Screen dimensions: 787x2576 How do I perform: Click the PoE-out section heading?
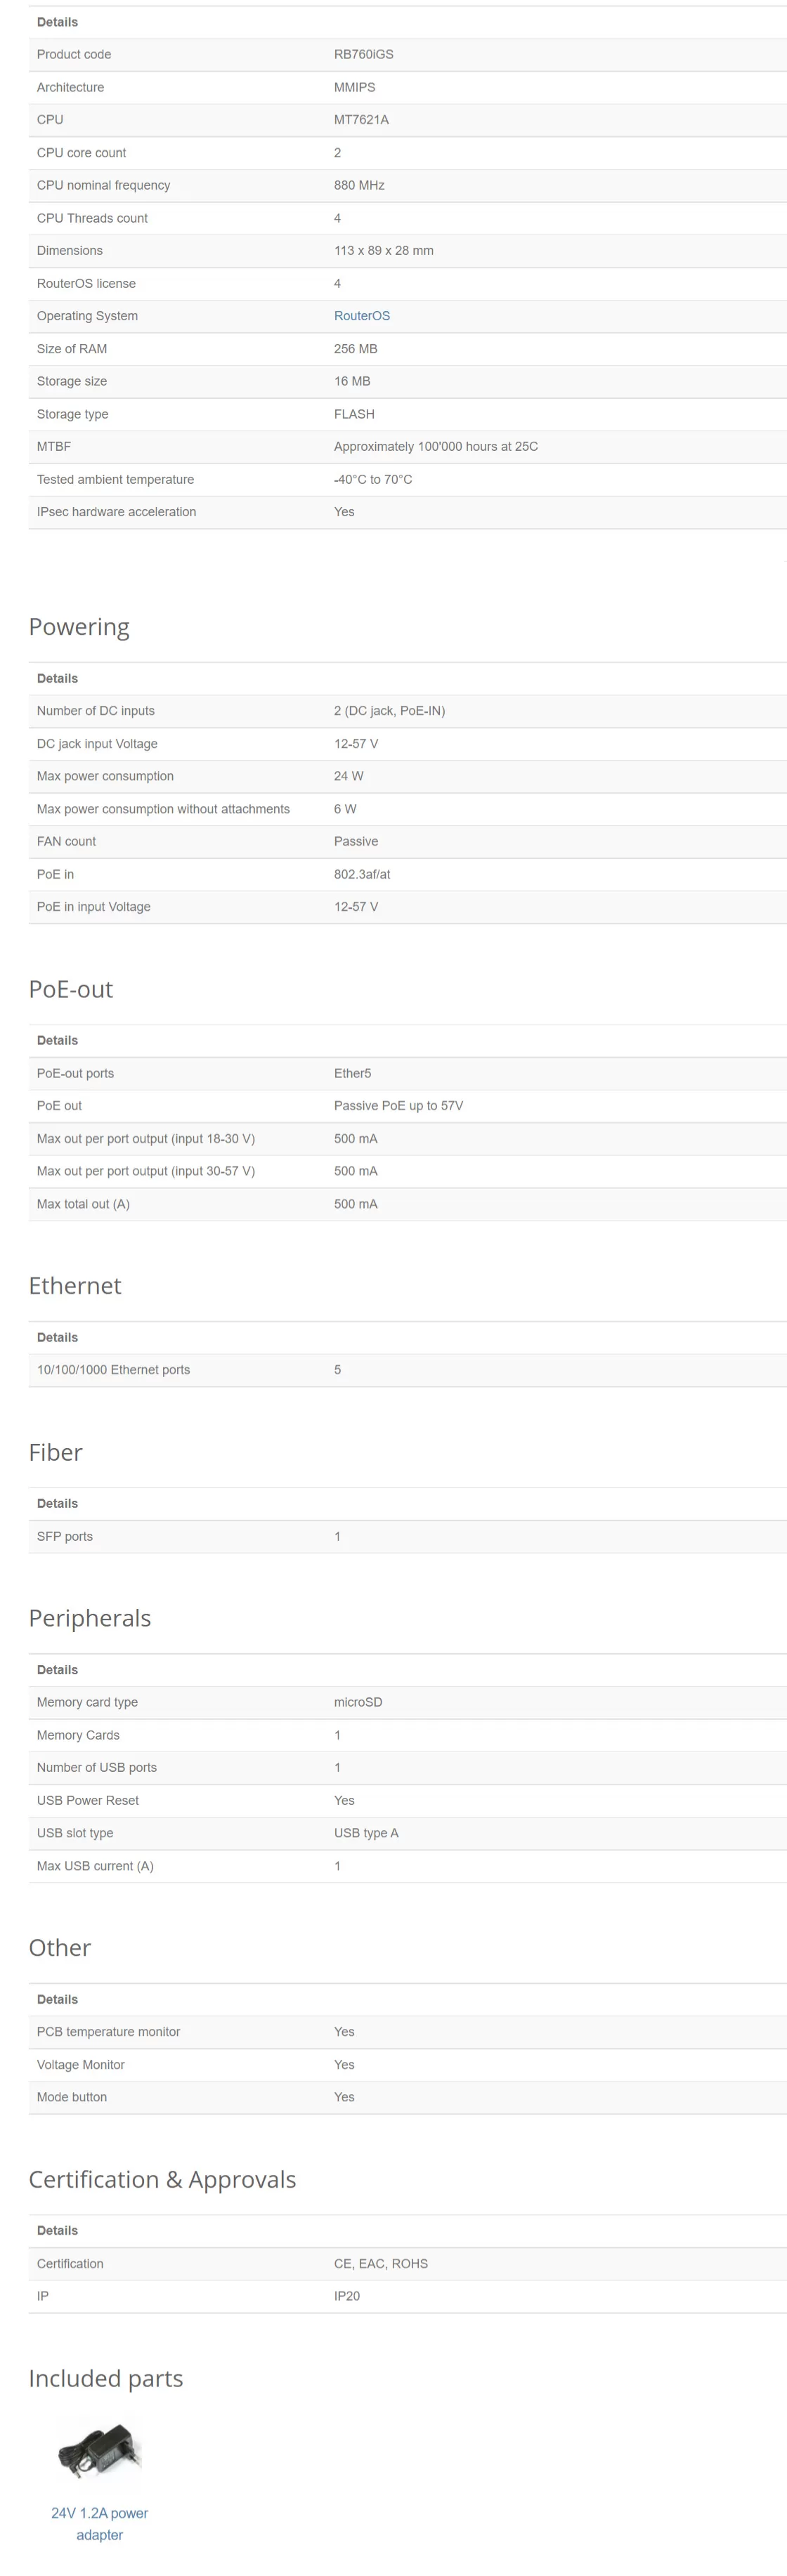pos(70,989)
